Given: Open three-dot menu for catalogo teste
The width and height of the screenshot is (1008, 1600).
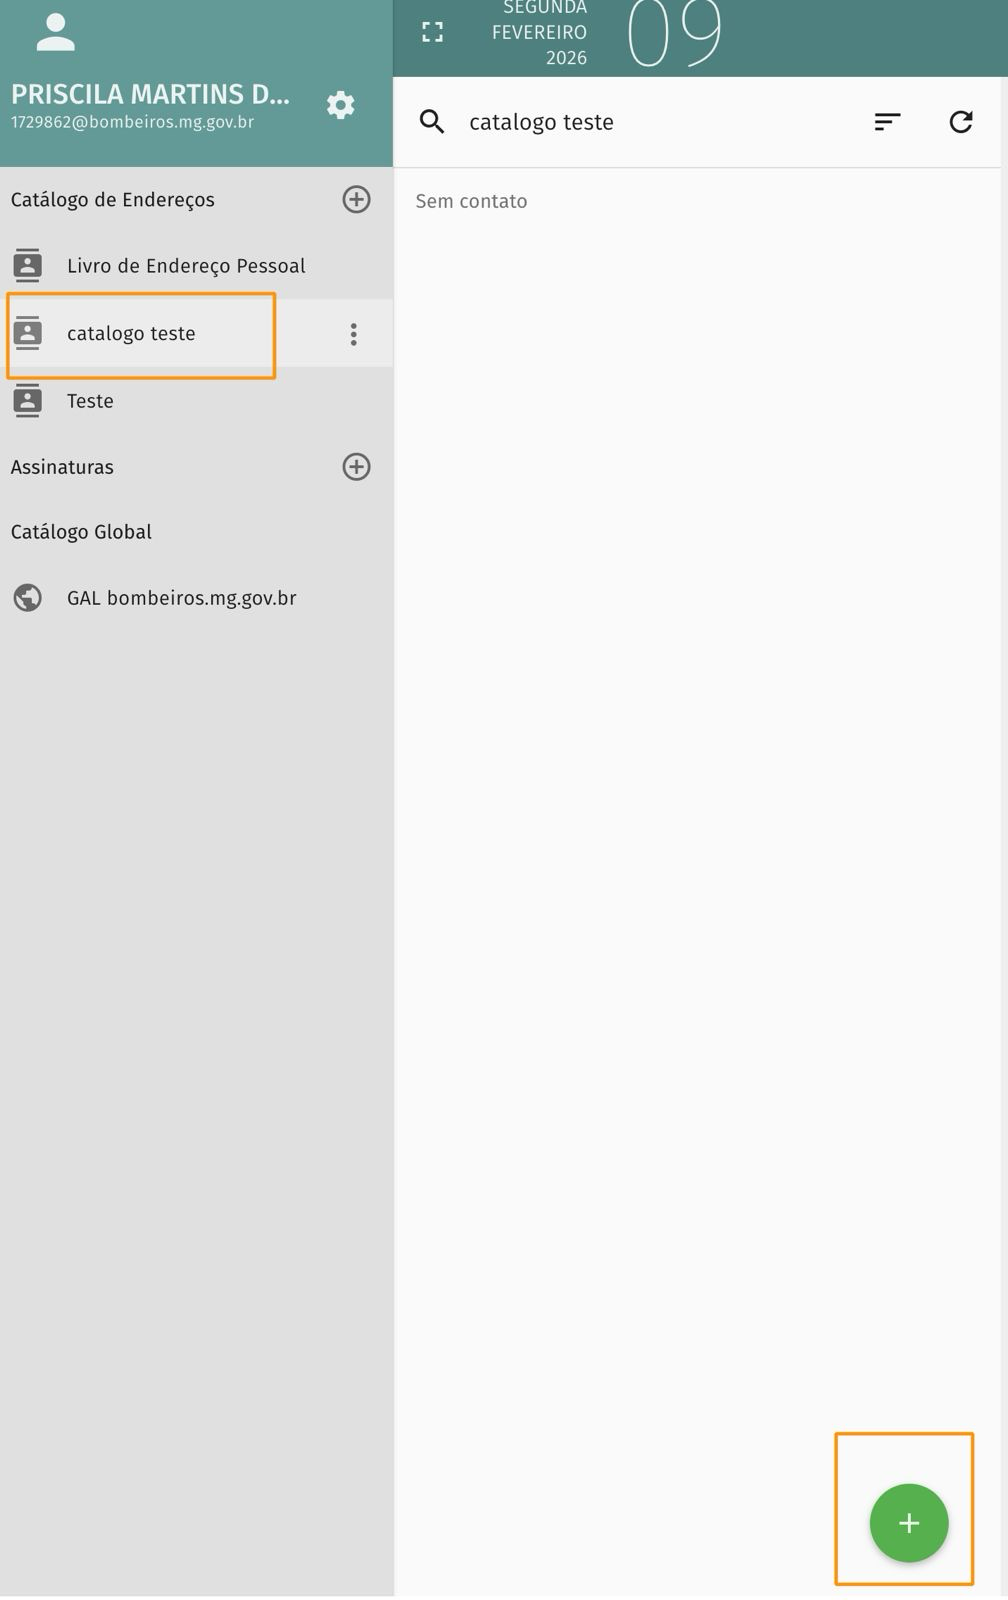Looking at the screenshot, I should click(x=353, y=334).
